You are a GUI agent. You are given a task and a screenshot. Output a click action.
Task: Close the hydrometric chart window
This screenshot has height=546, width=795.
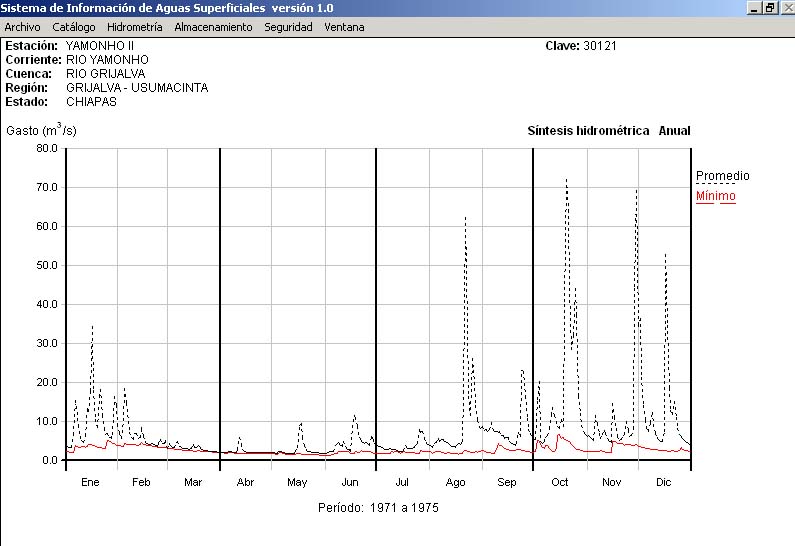(x=786, y=7)
